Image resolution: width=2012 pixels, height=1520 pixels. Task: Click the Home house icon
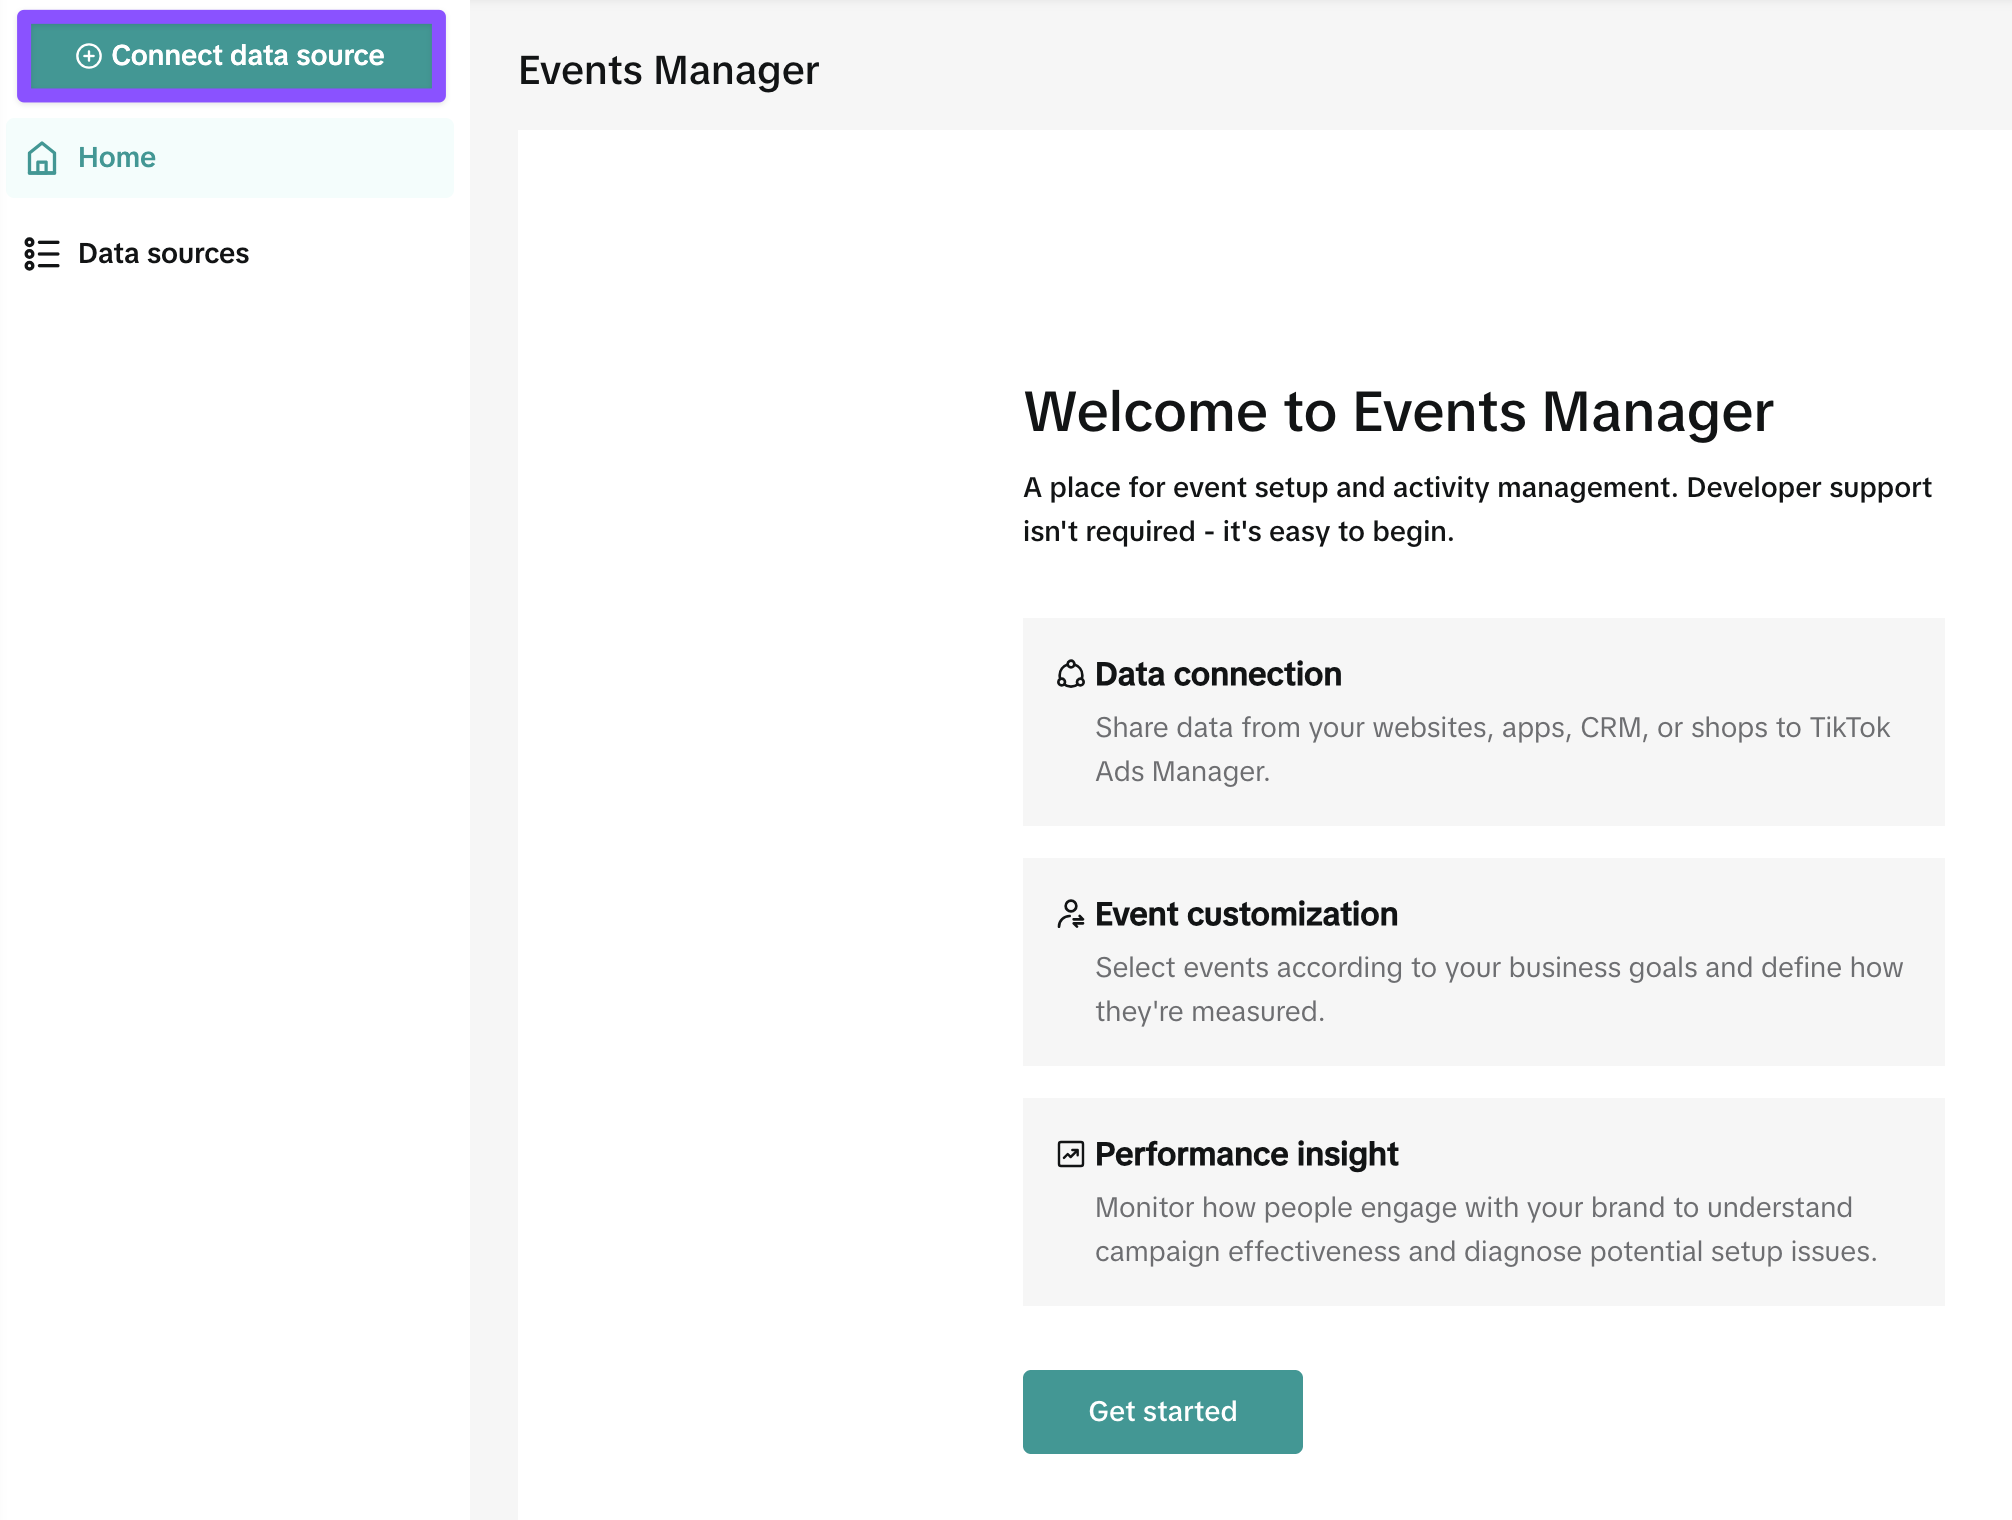tap(42, 158)
